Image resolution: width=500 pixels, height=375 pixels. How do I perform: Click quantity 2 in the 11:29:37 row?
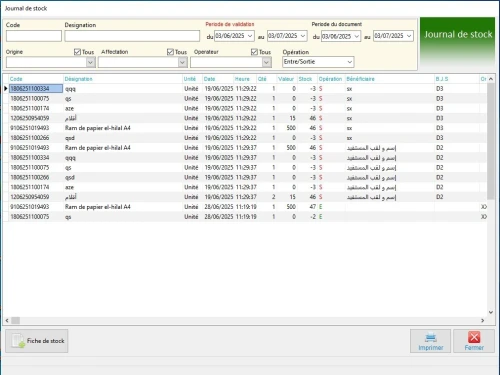click(x=273, y=197)
